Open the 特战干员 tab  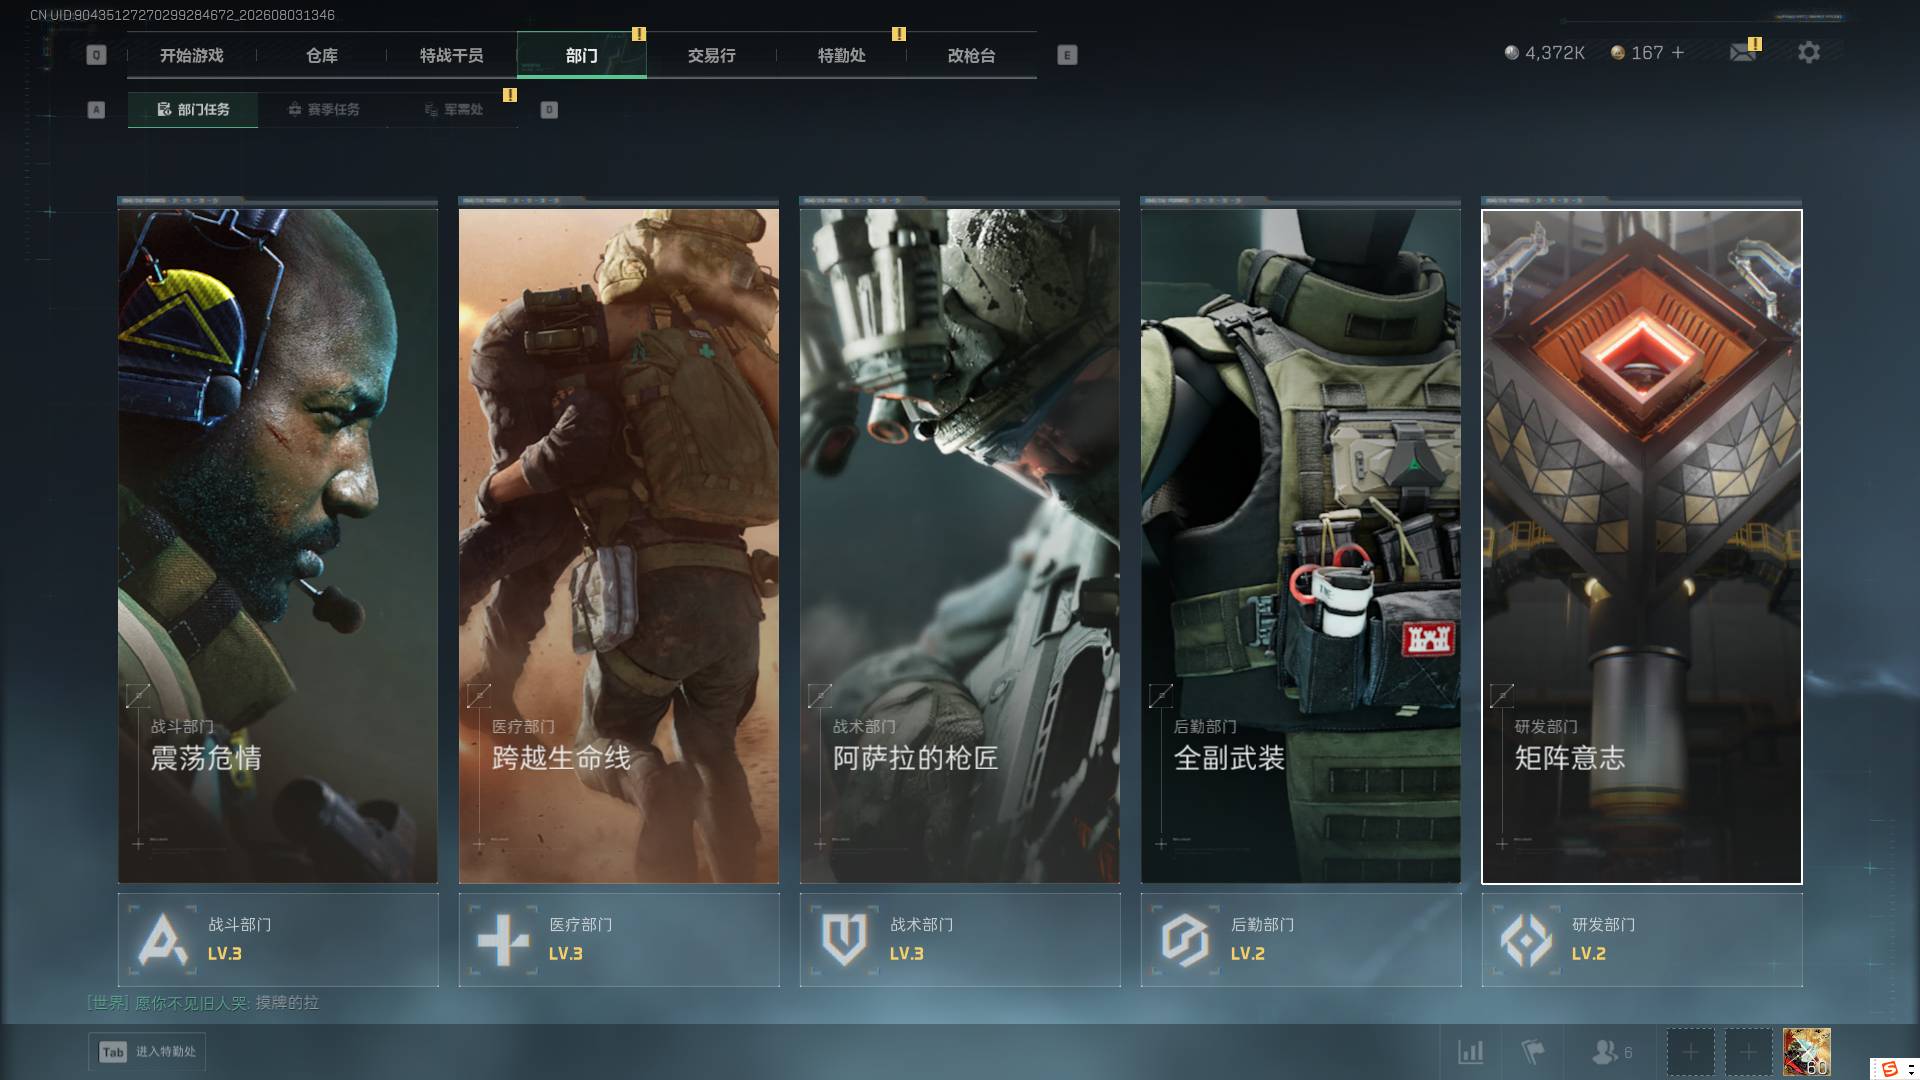[x=452, y=56]
